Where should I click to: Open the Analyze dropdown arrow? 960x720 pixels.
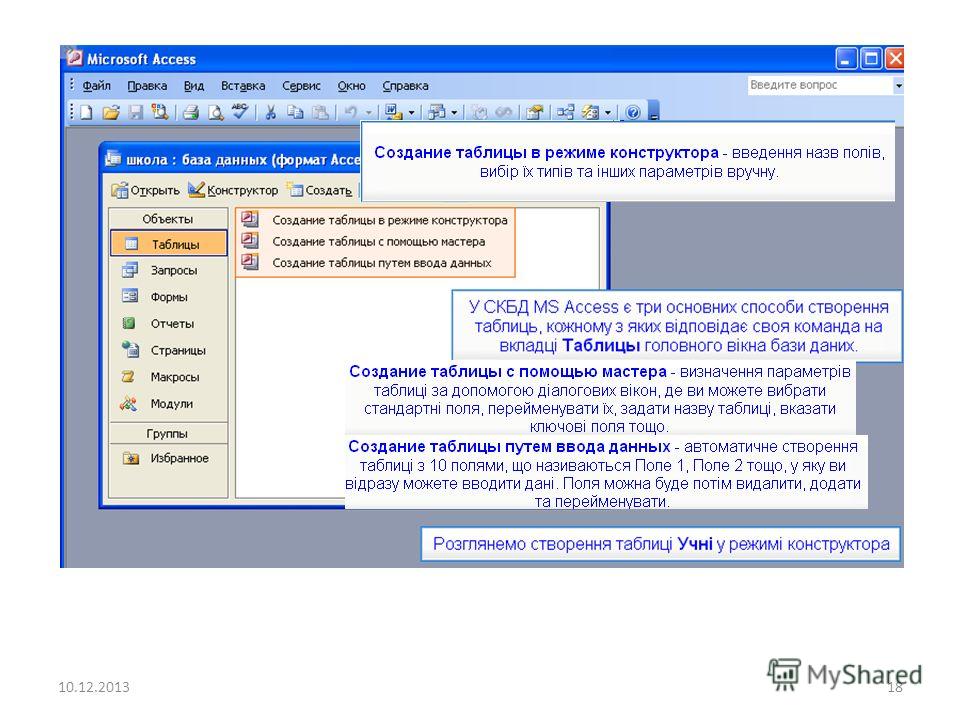[x=454, y=113]
